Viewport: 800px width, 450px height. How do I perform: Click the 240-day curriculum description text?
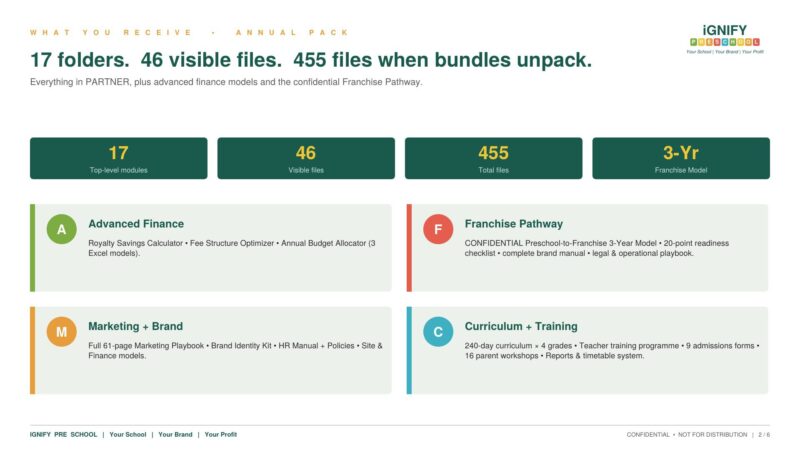pos(612,351)
